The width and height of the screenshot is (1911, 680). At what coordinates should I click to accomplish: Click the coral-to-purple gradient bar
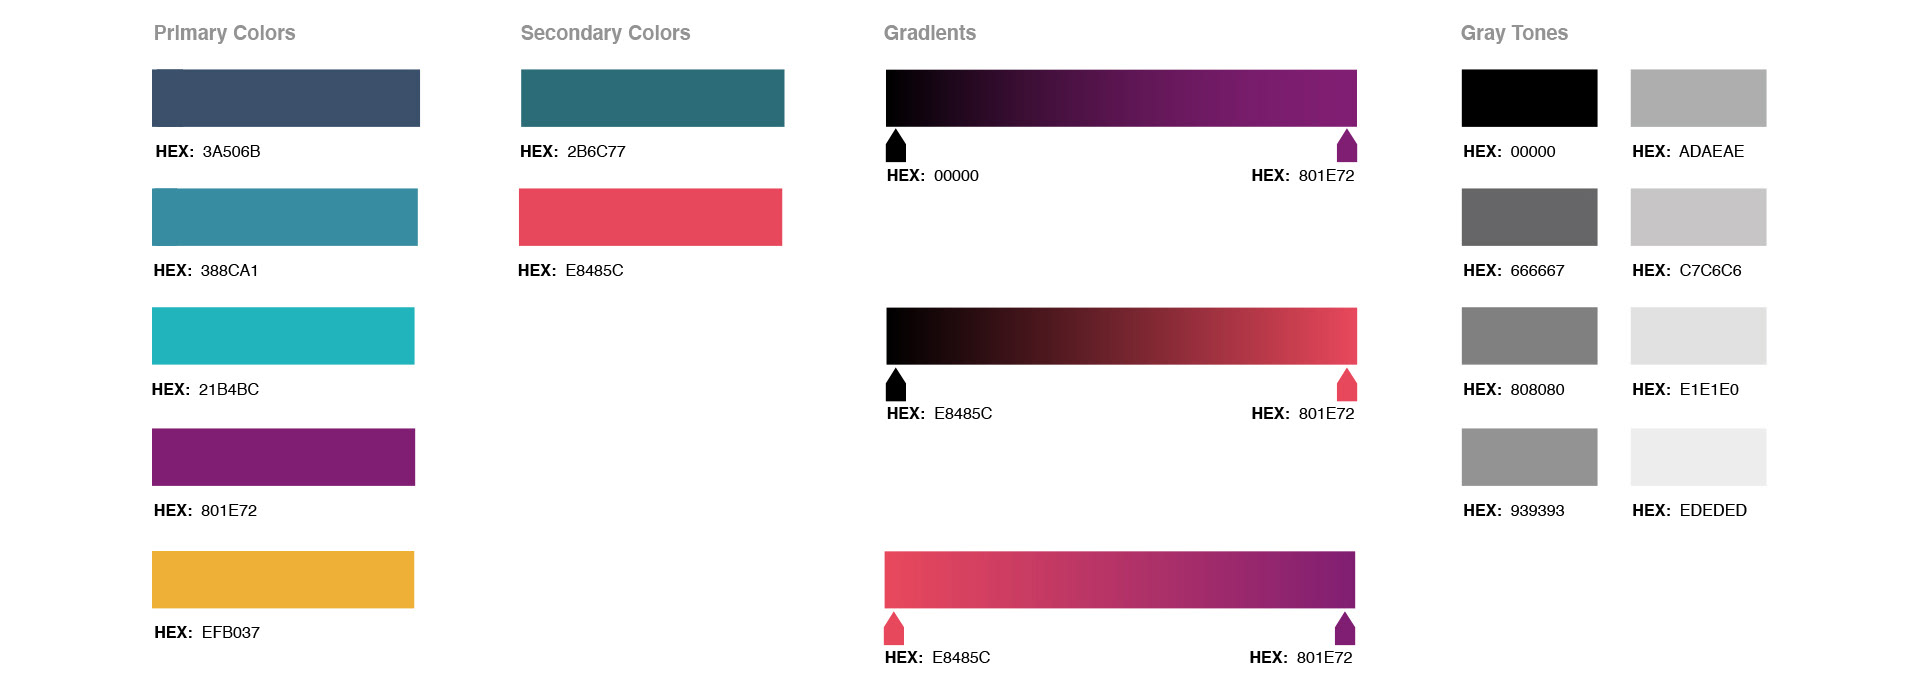click(1119, 580)
